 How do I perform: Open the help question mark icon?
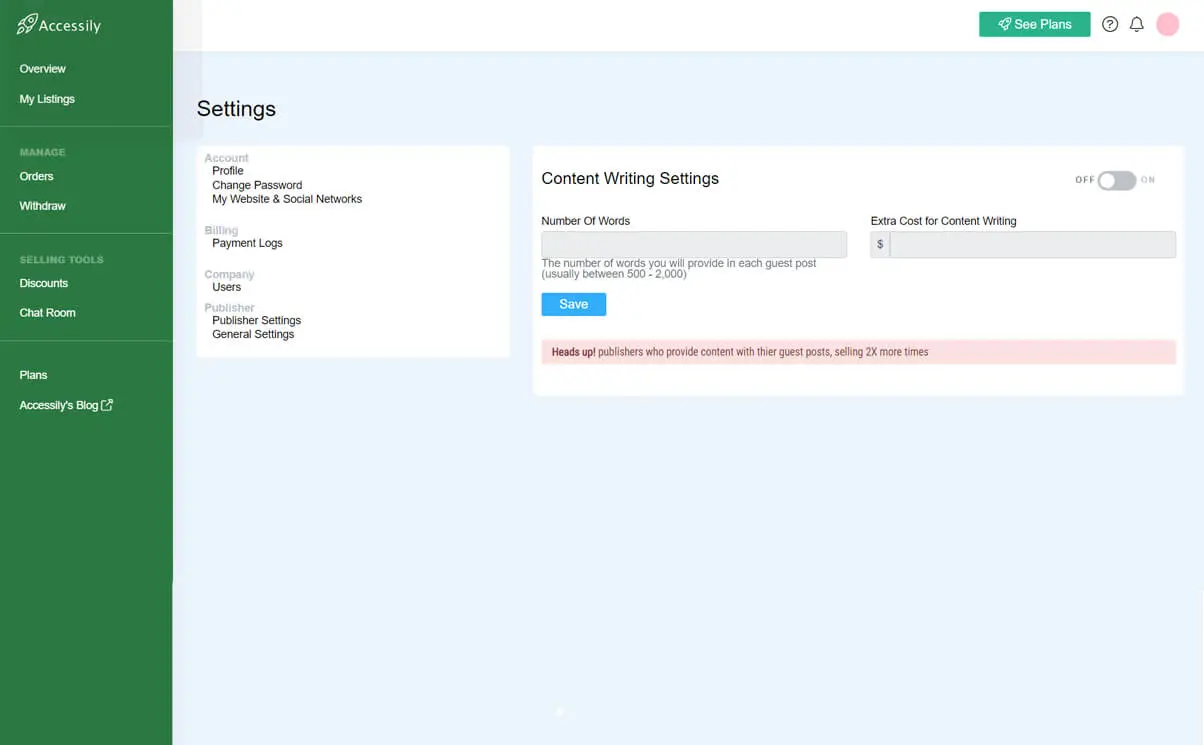1110,24
